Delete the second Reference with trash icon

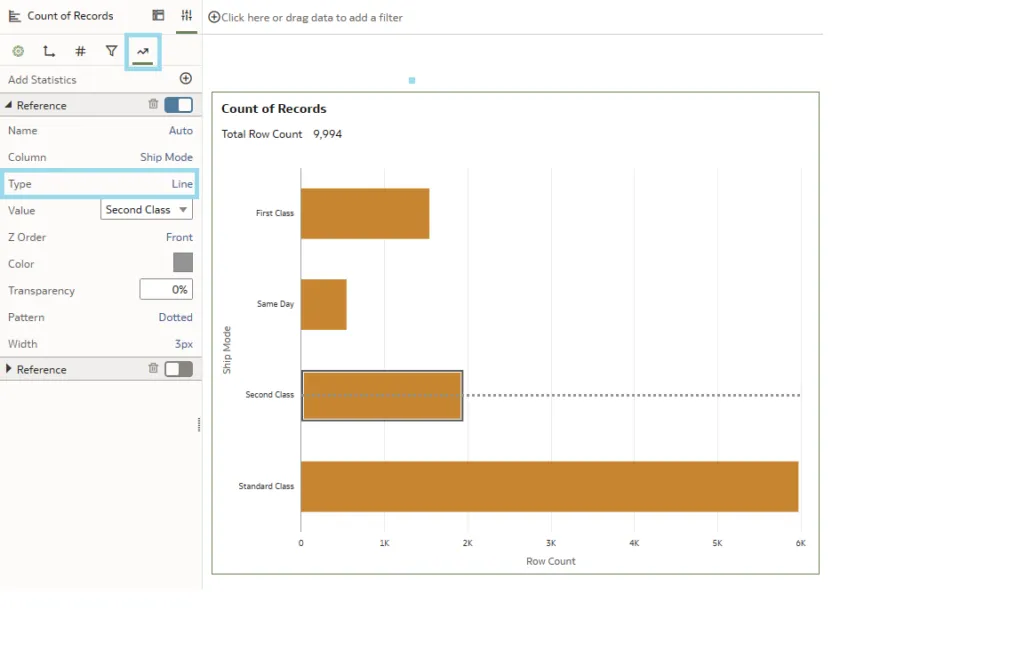153,368
